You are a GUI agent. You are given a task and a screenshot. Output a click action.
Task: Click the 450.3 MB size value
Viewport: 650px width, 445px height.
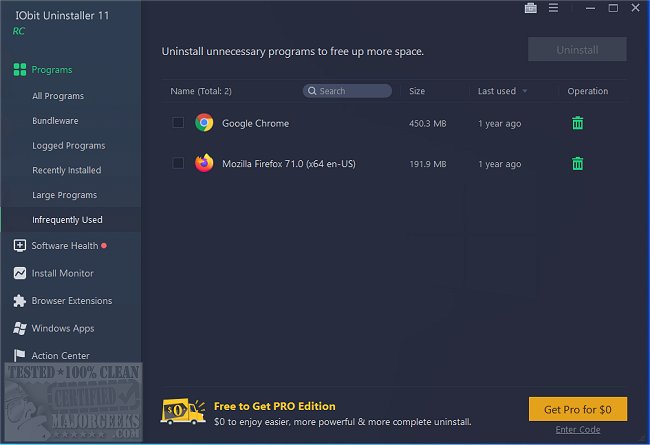(x=427, y=123)
